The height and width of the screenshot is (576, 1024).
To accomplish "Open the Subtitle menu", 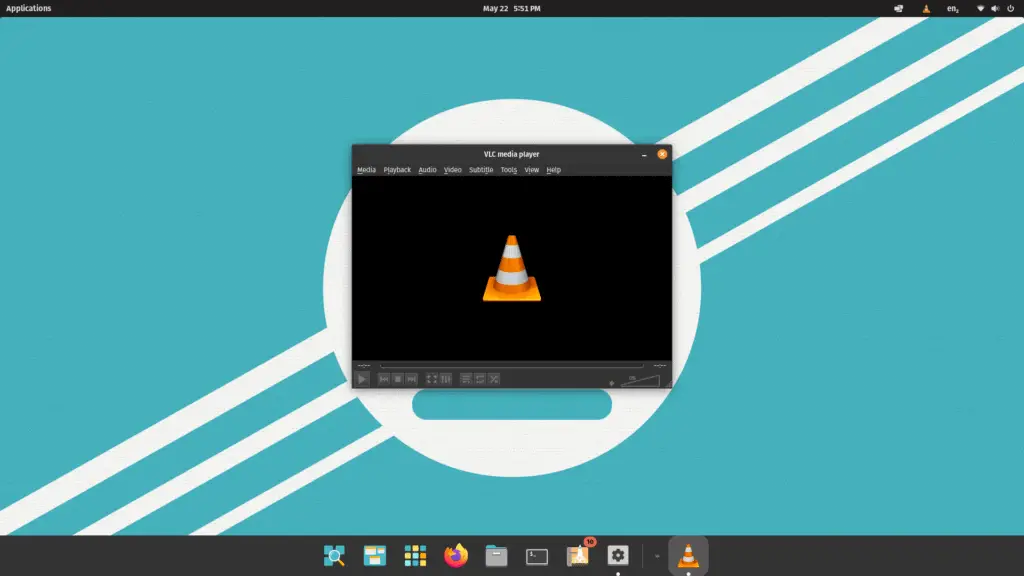I will 481,170.
